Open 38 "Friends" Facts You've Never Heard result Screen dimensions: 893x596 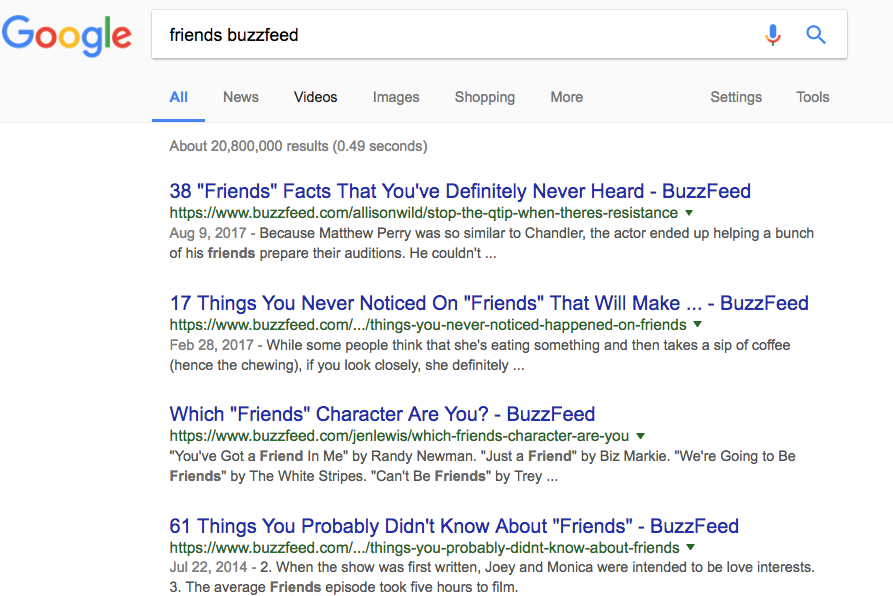point(460,191)
